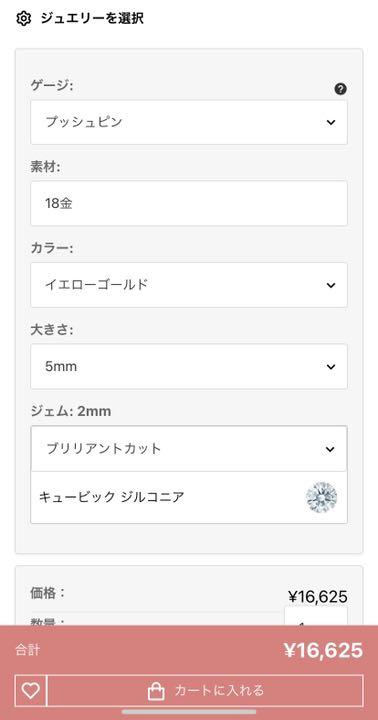The height and width of the screenshot is (720, 378).
Task: Open the ゲージ dropdown showing プッシュピン
Action: click(189, 122)
